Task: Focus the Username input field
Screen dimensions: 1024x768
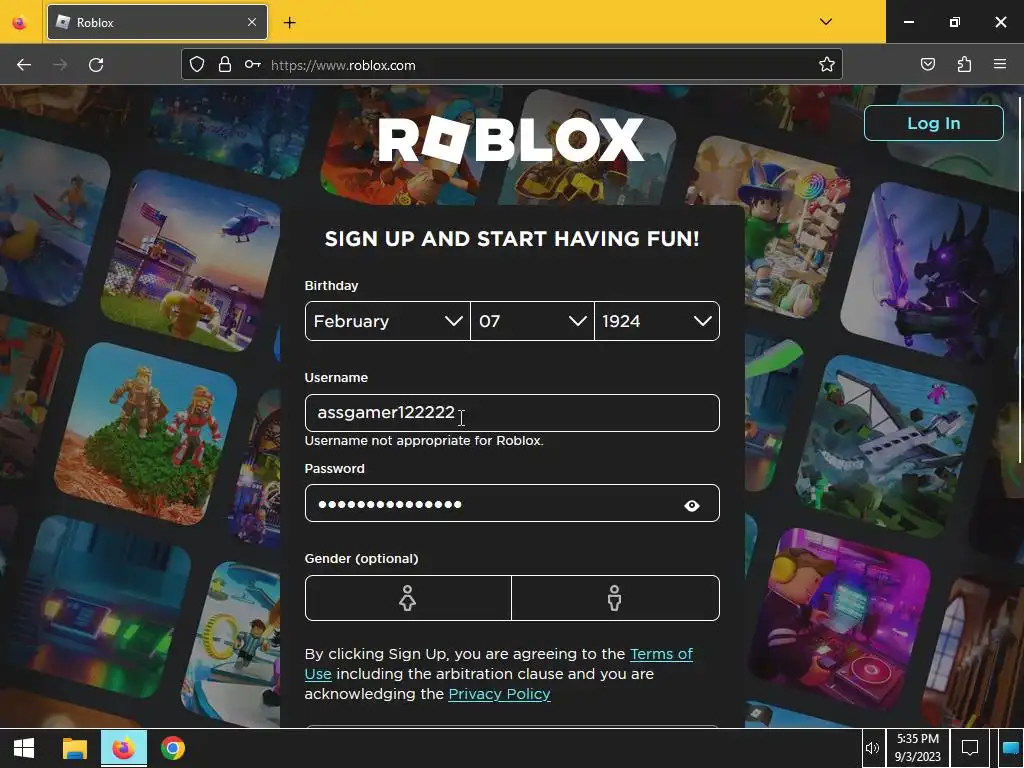Action: 512,413
